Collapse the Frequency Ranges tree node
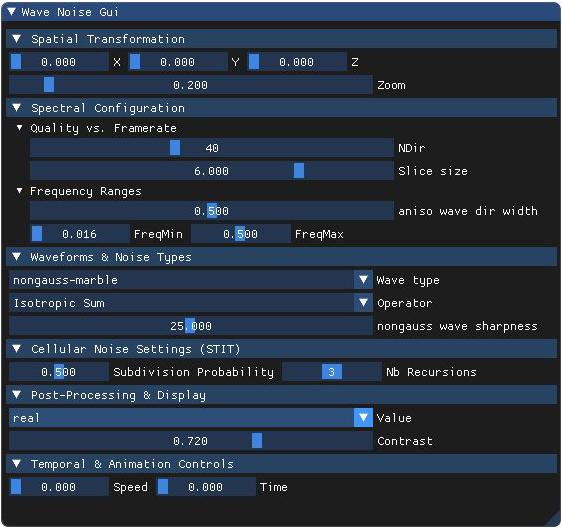562x528 pixels. click(19, 191)
